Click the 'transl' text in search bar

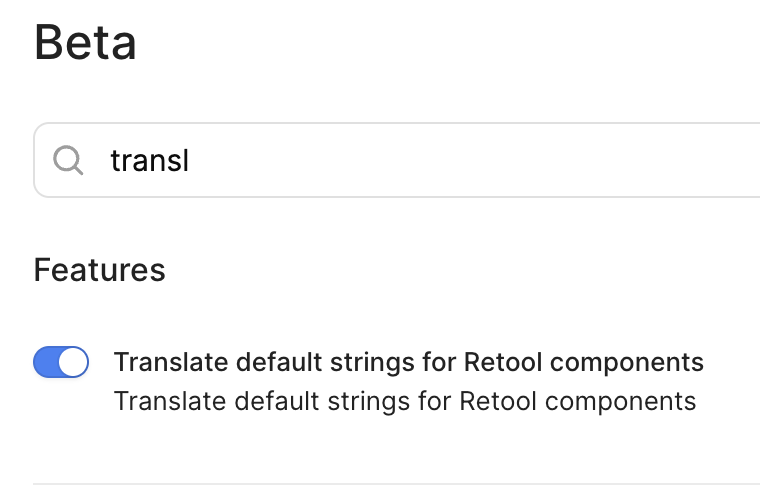pos(149,160)
